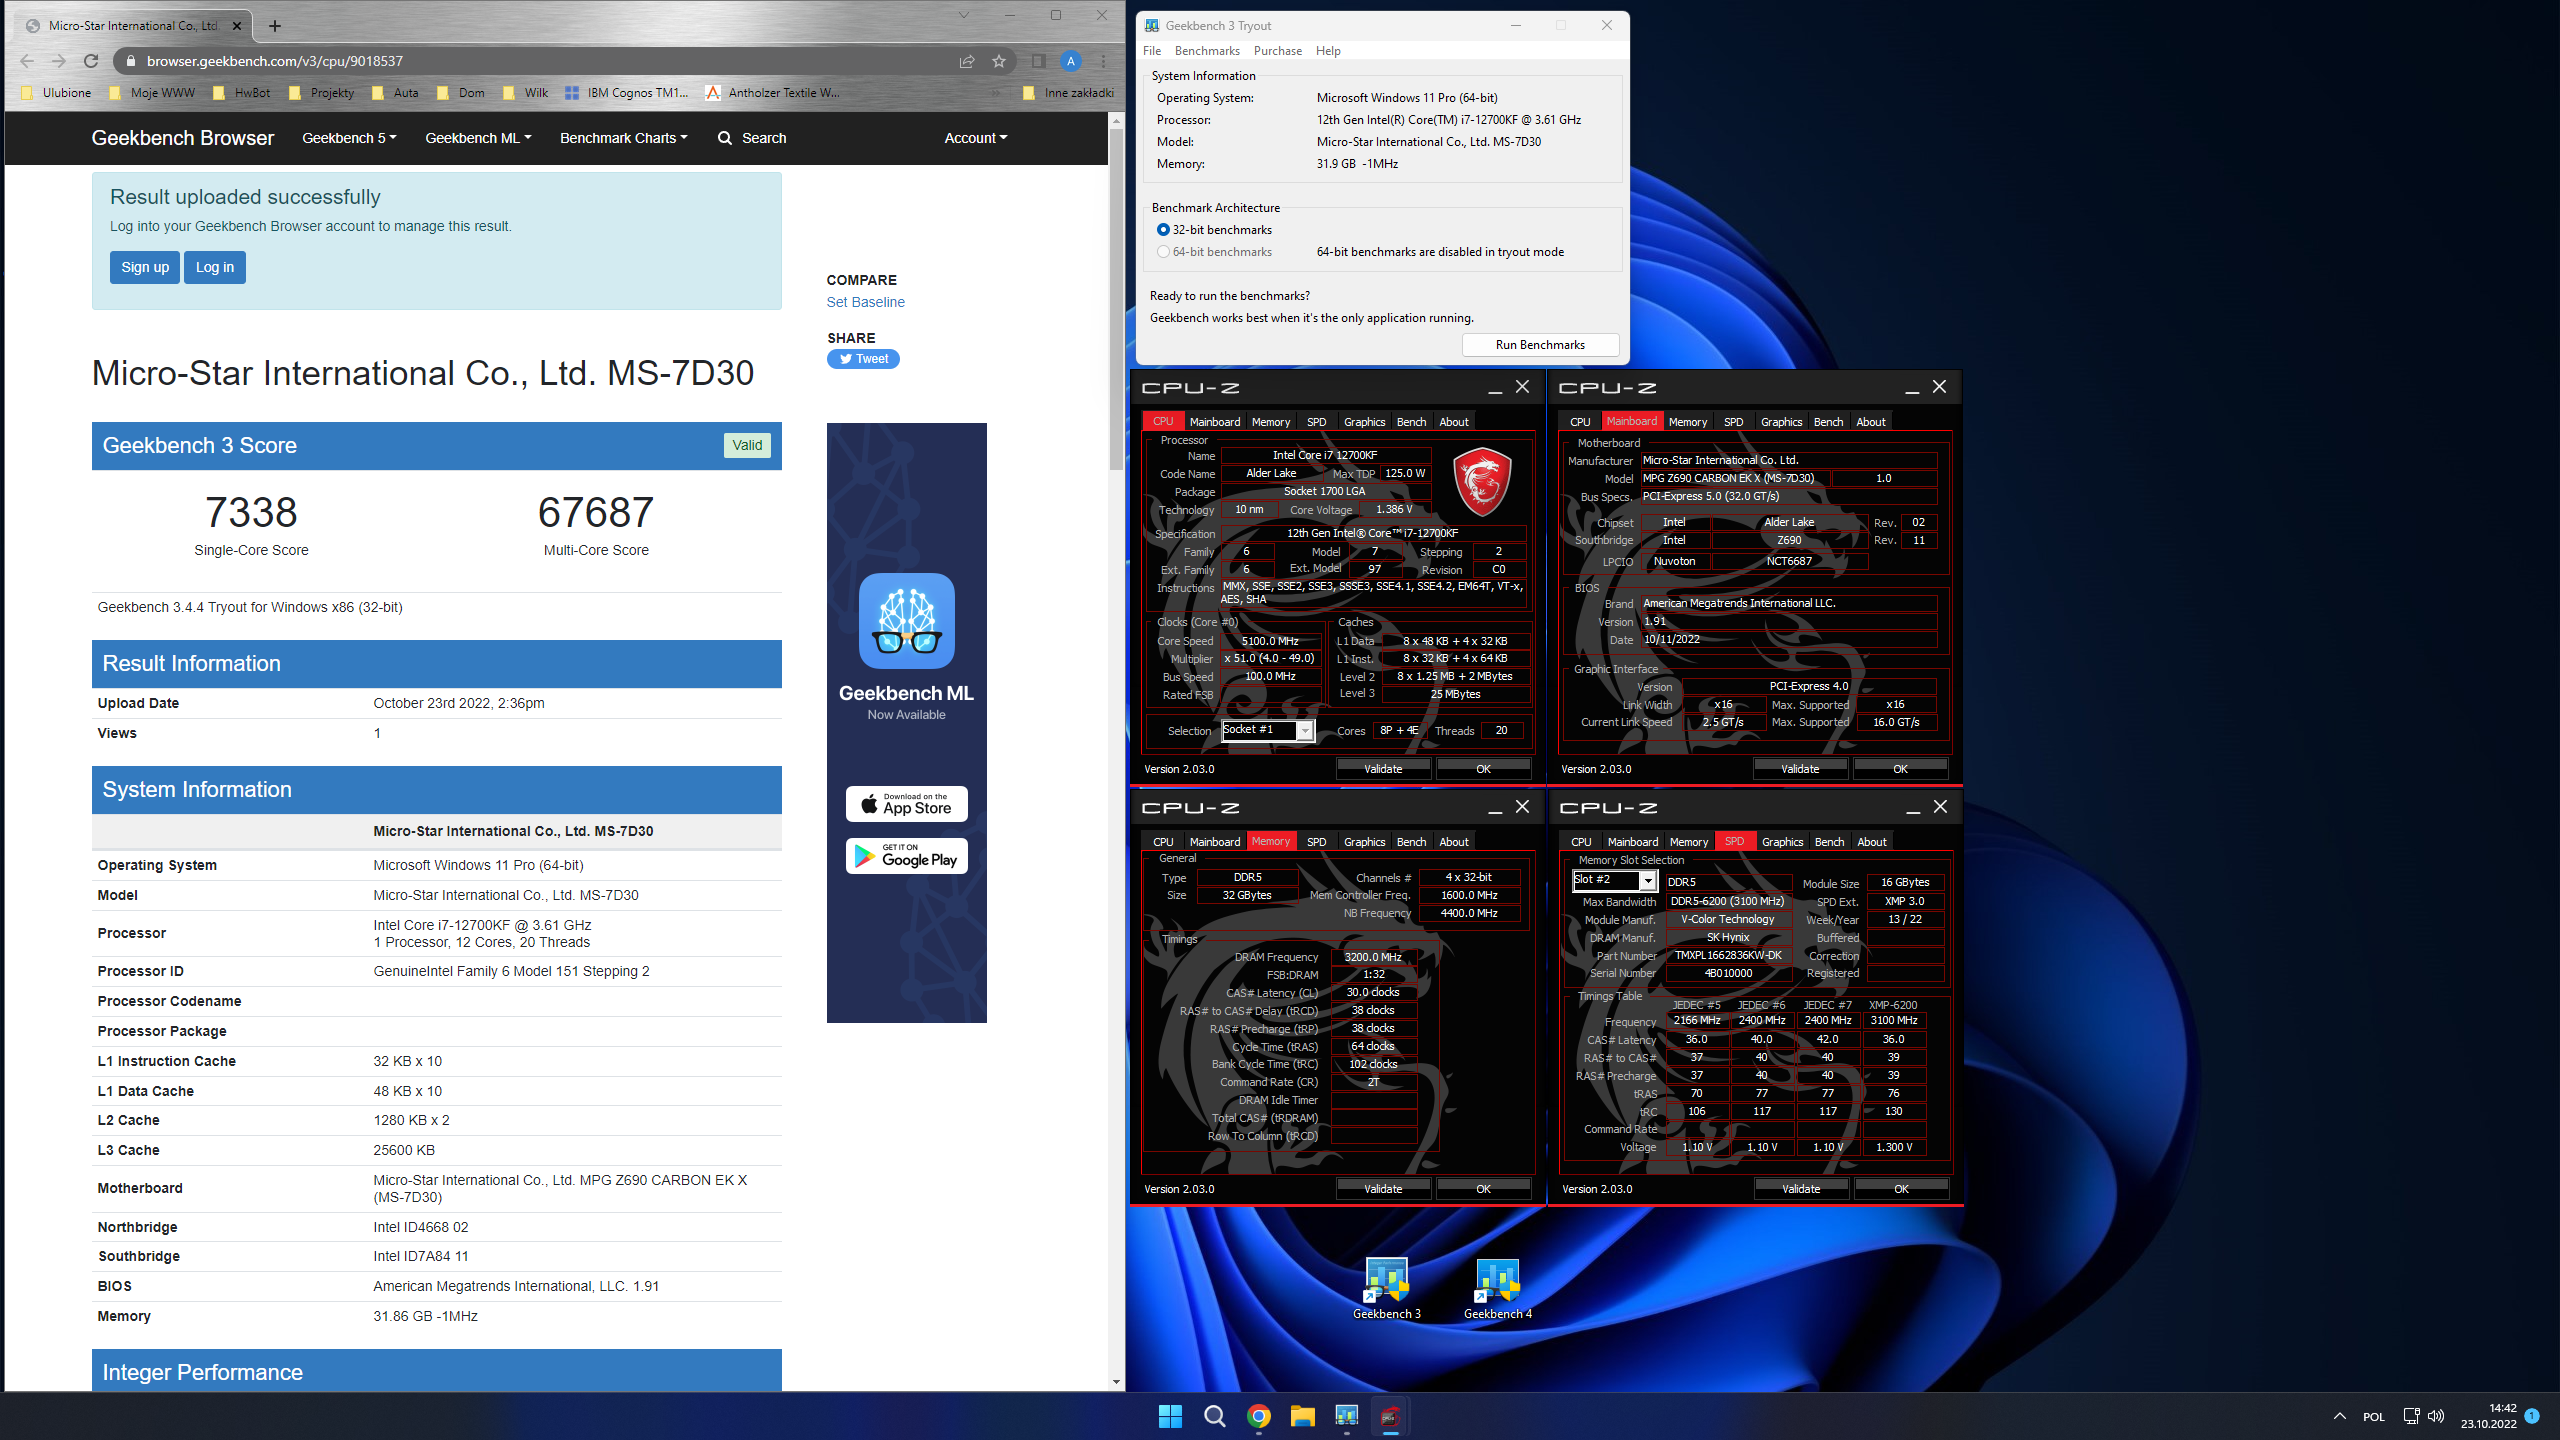Click Run Benchmarks button
The image size is (2560, 1440).
[x=1540, y=345]
